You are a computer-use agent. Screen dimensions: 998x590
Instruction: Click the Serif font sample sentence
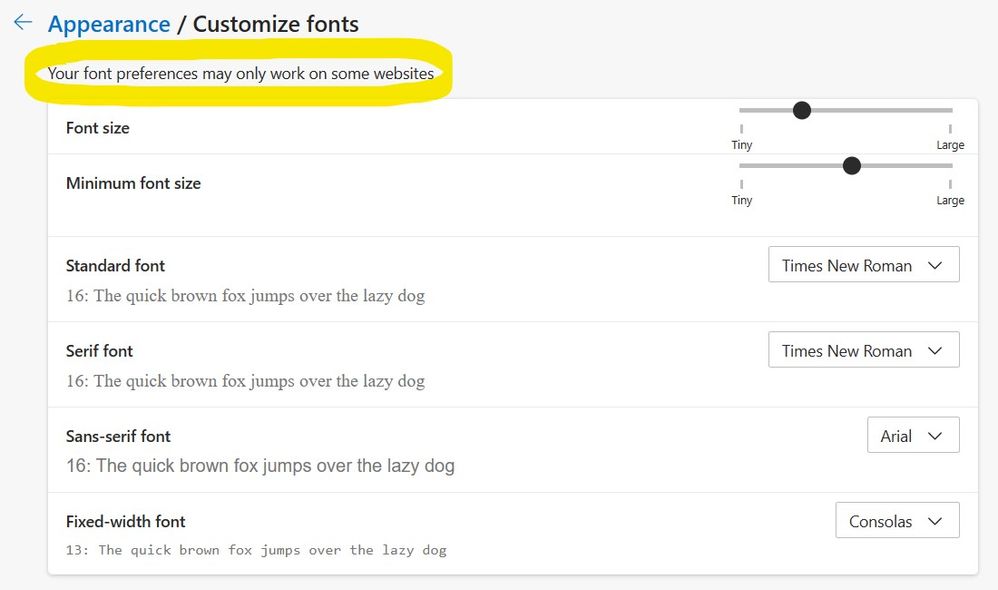245,381
